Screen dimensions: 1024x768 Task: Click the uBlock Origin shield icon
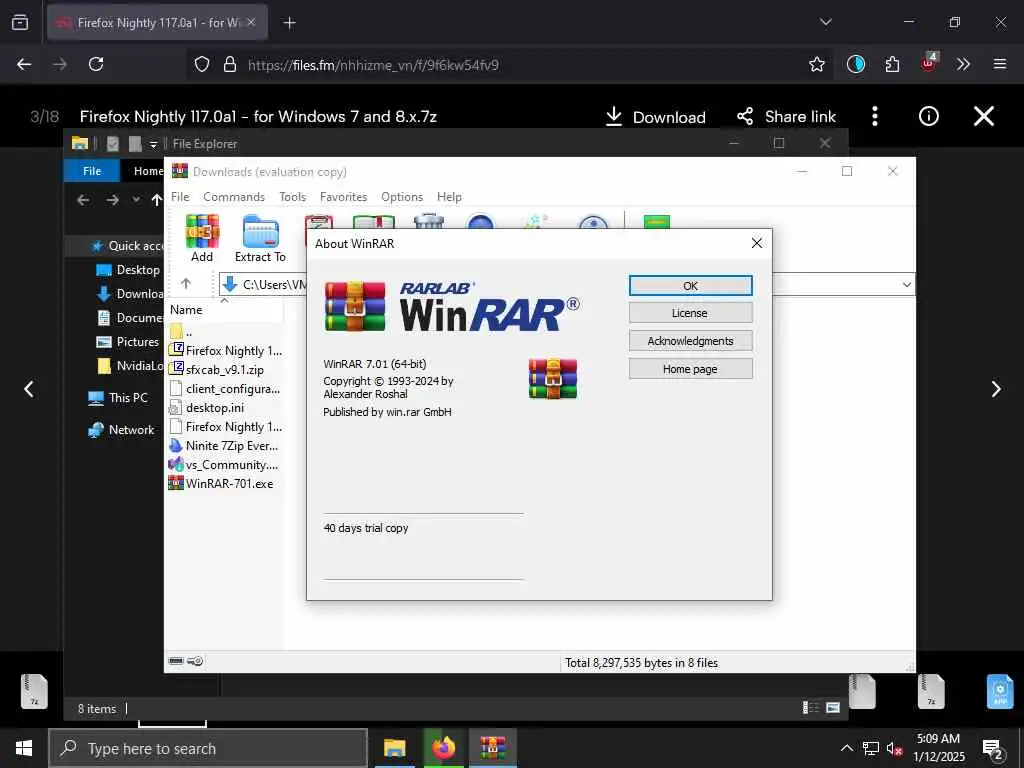point(928,63)
